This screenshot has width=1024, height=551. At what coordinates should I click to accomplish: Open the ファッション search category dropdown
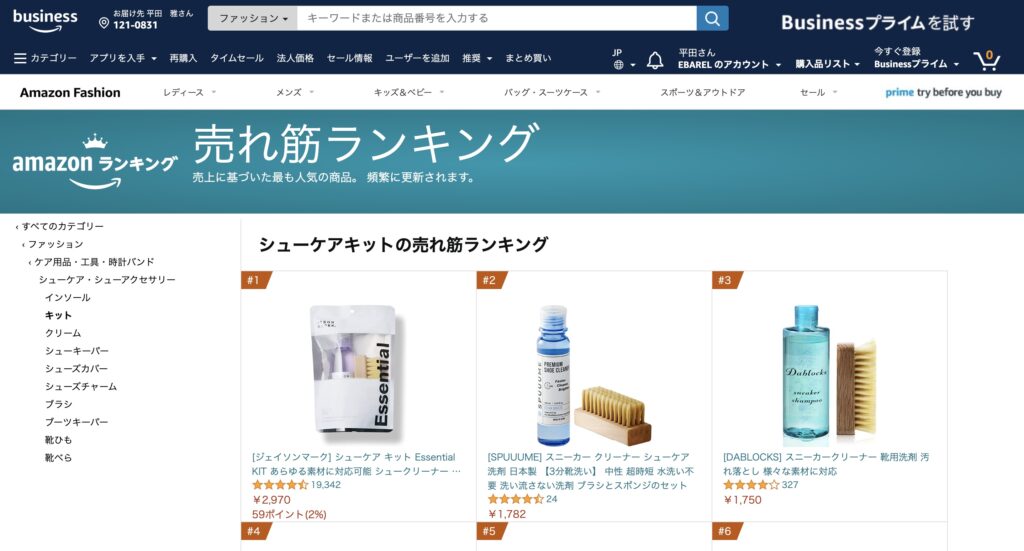pyautogui.click(x=253, y=18)
